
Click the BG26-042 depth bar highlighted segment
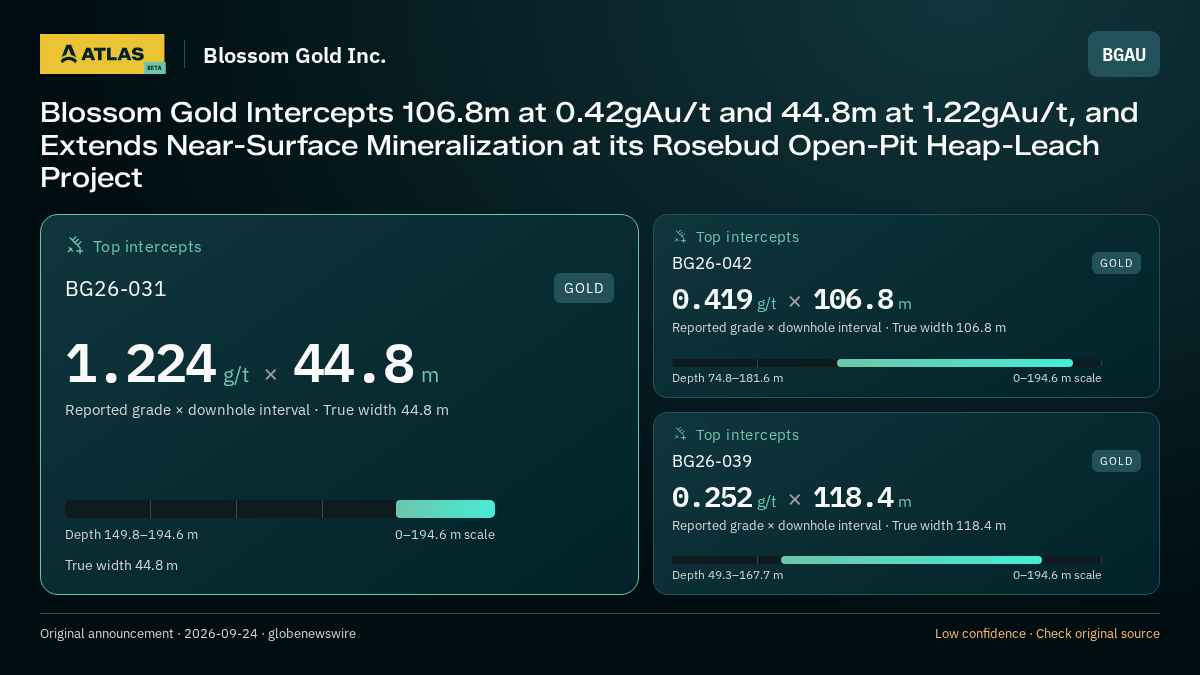pyautogui.click(x=955, y=363)
